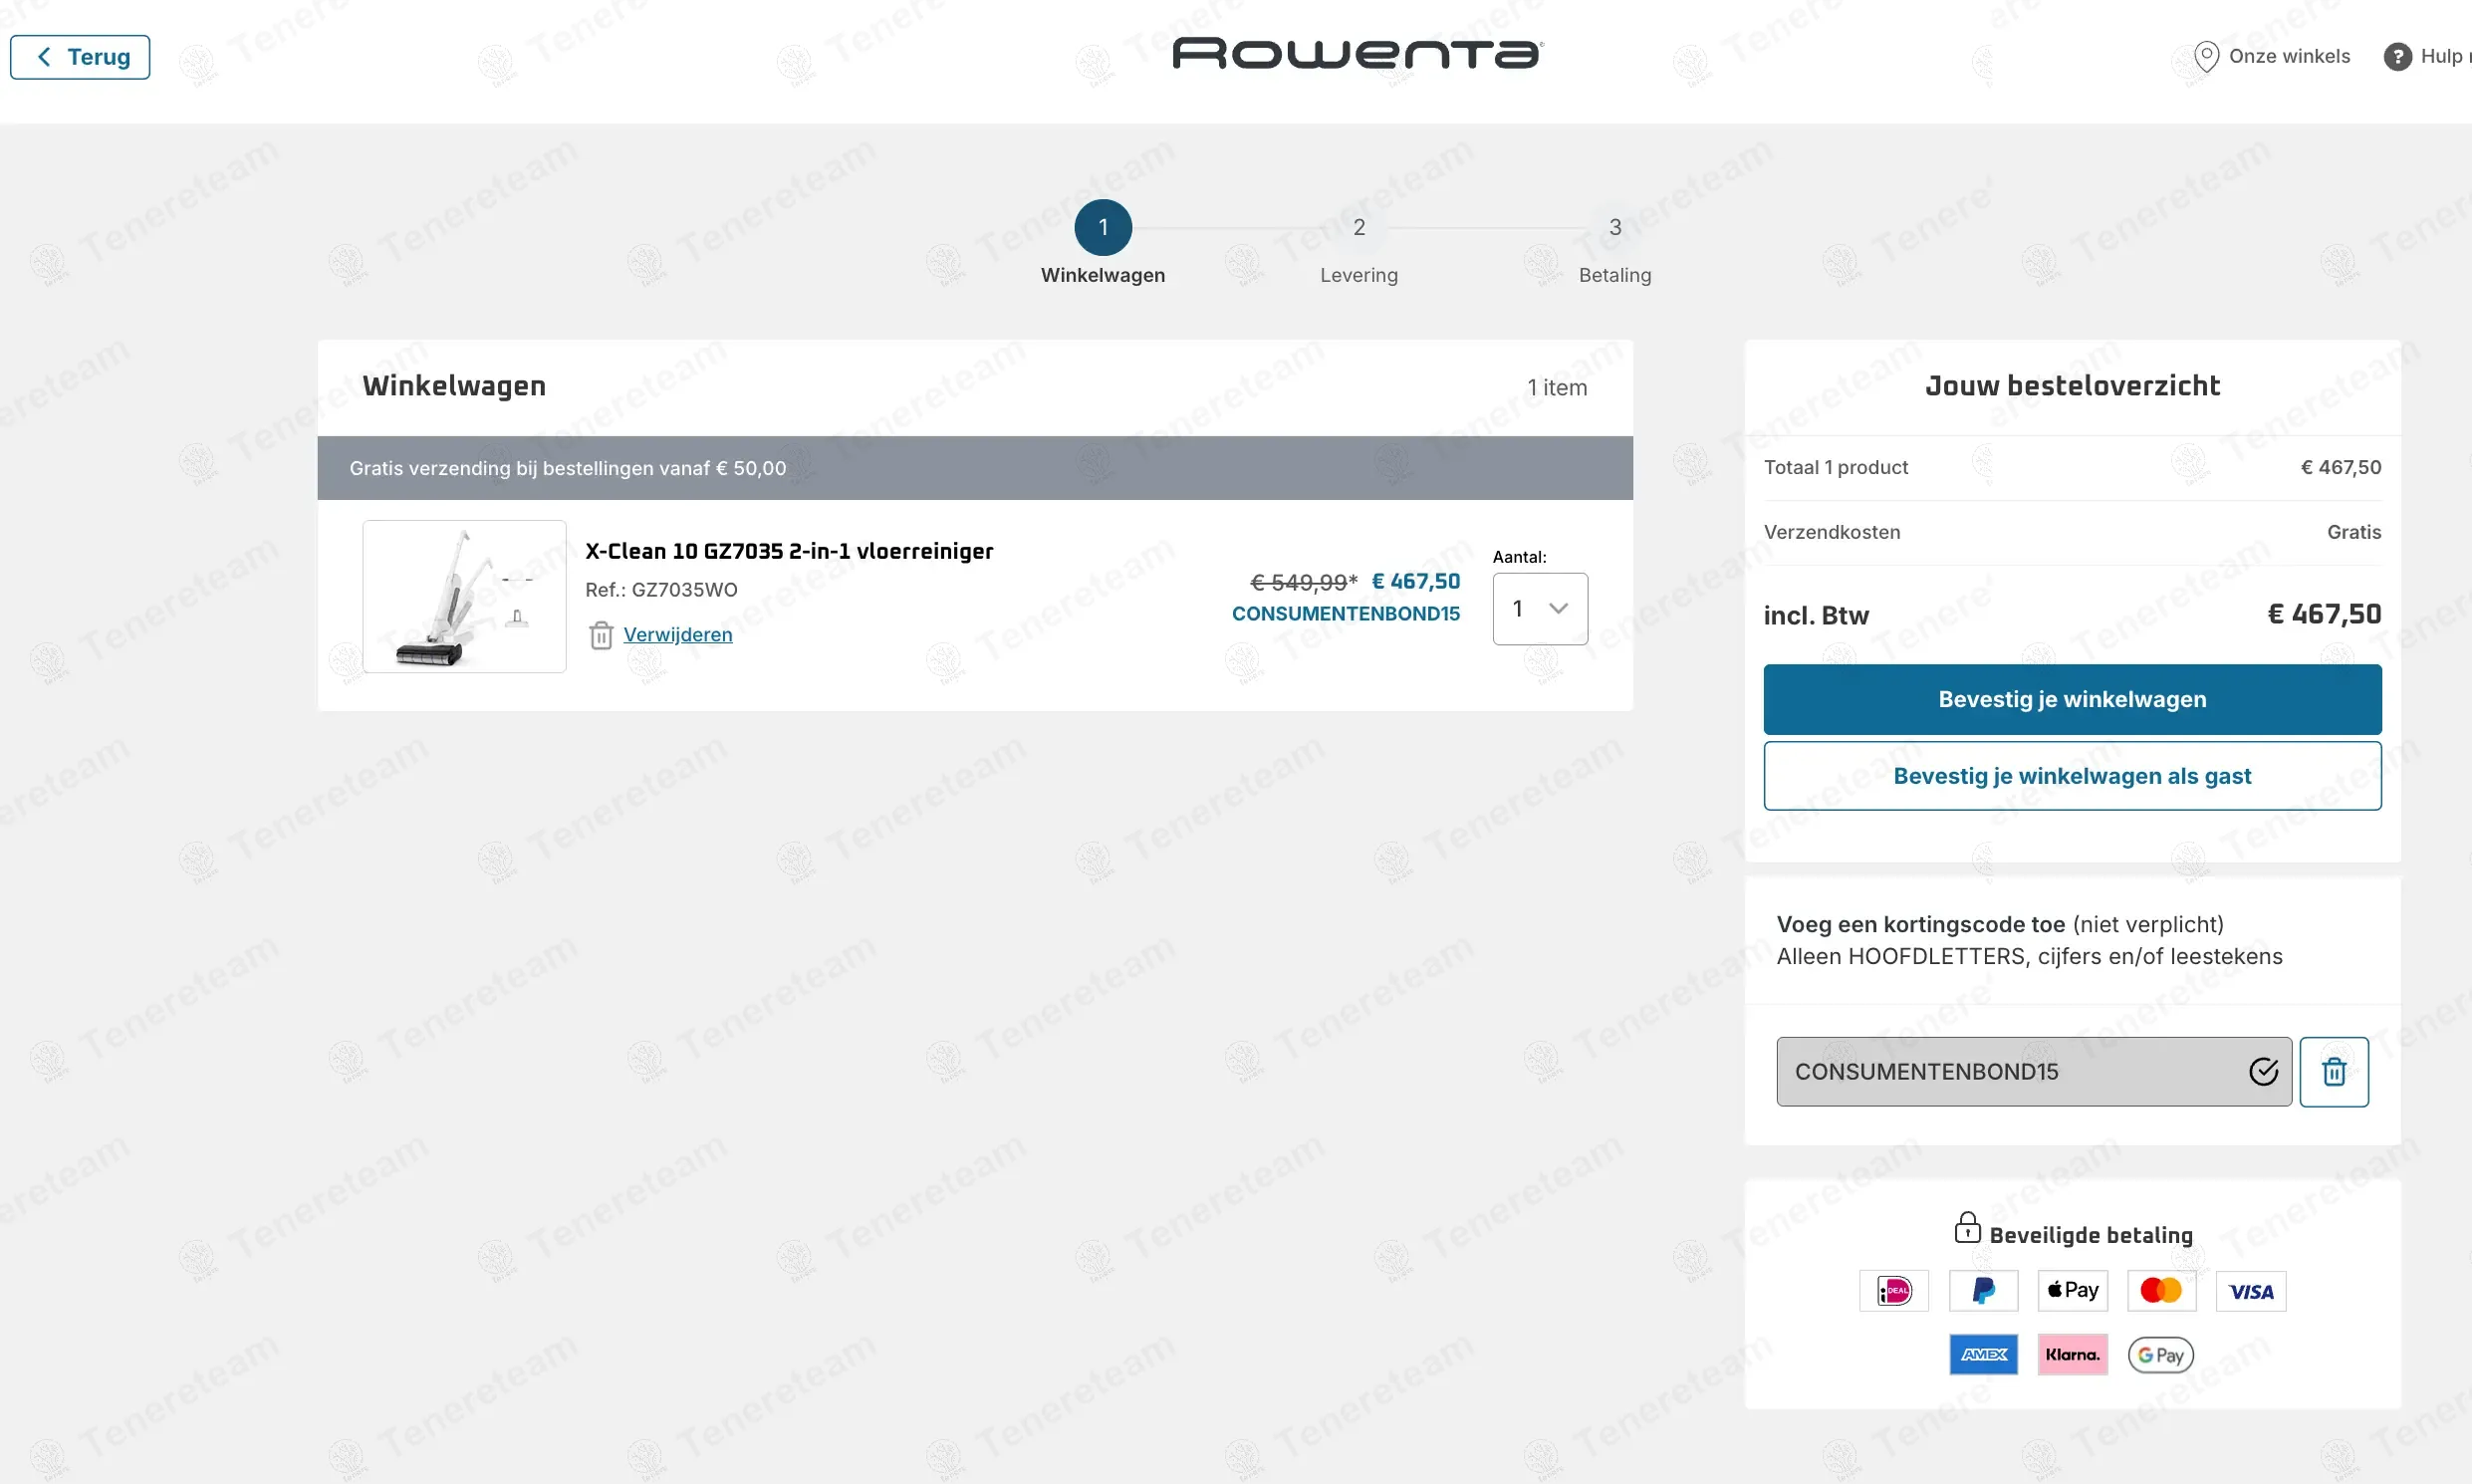Click the Verzendkosten Gratis value
This screenshot has height=1484, width=2472.
coord(2354,532)
